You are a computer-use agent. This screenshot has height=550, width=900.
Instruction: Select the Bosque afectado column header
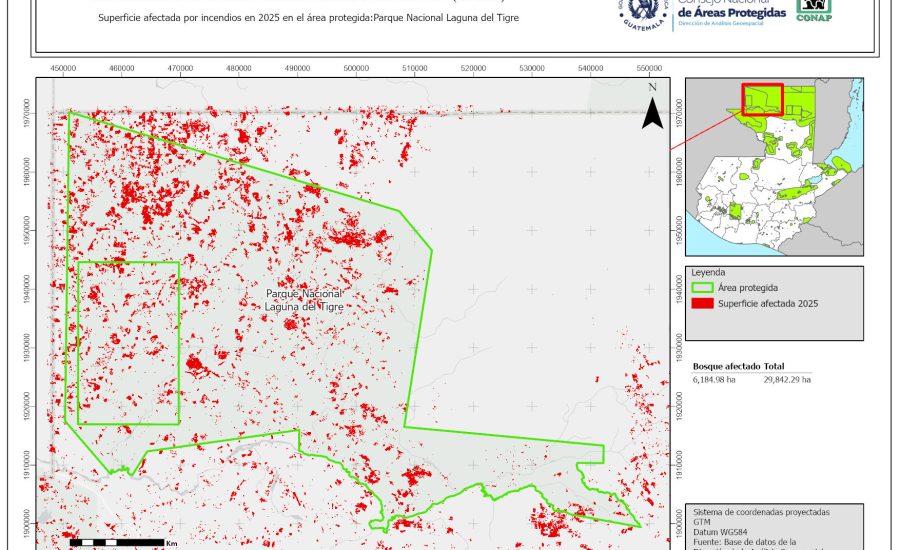coord(726,367)
